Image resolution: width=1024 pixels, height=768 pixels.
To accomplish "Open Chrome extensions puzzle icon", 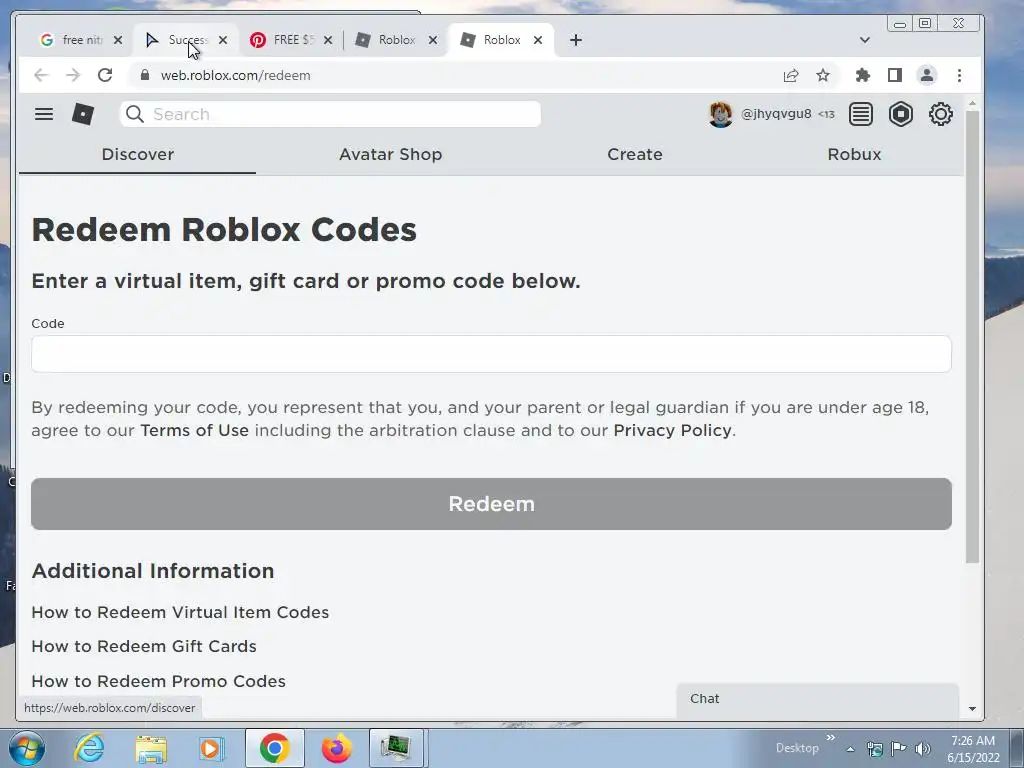I will click(x=863, y=75).
